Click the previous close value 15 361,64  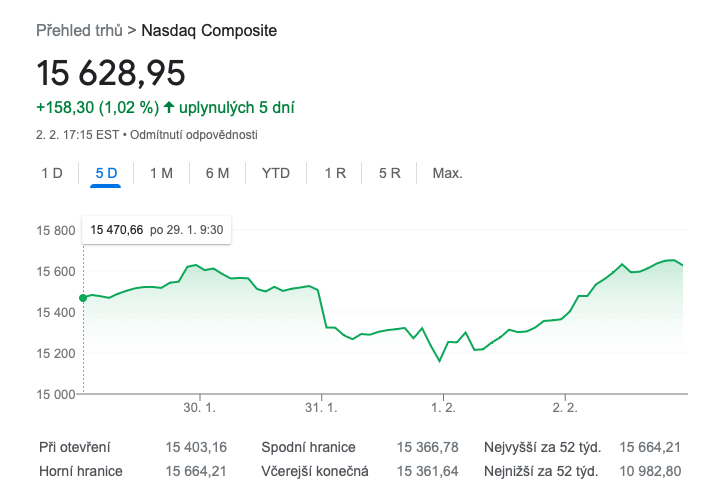tap(428, 472)
